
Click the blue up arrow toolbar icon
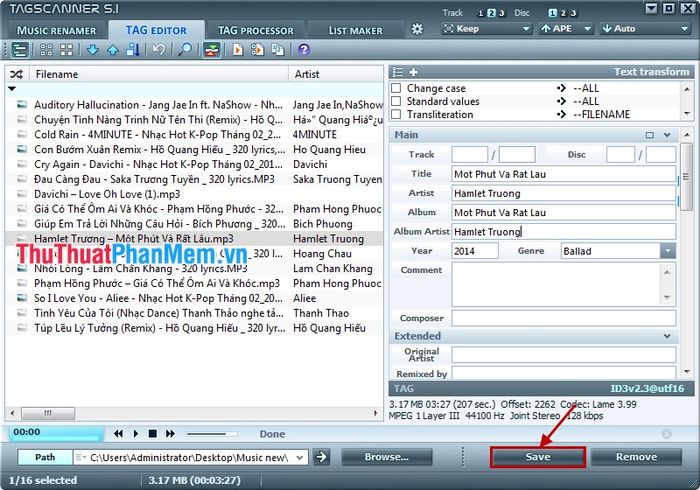click(x=112, y=50)
